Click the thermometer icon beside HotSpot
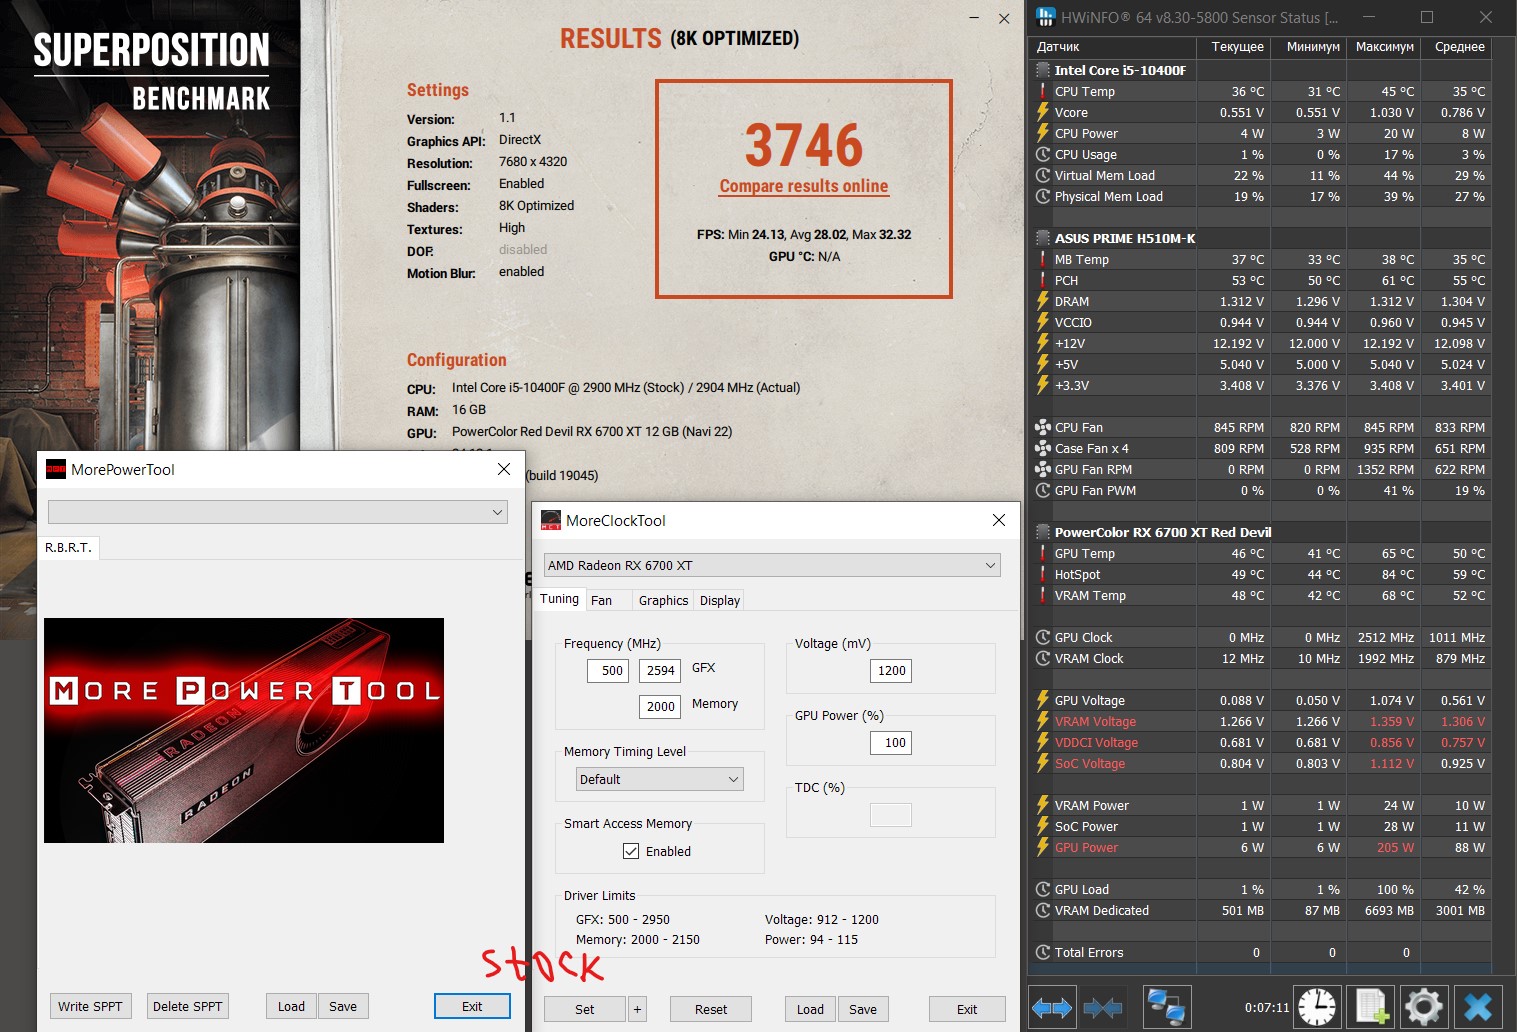 click(1042, 574)
